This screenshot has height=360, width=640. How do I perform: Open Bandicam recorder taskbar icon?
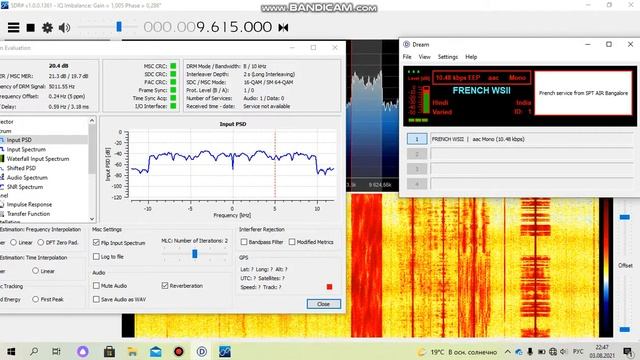tap(178, 351)
